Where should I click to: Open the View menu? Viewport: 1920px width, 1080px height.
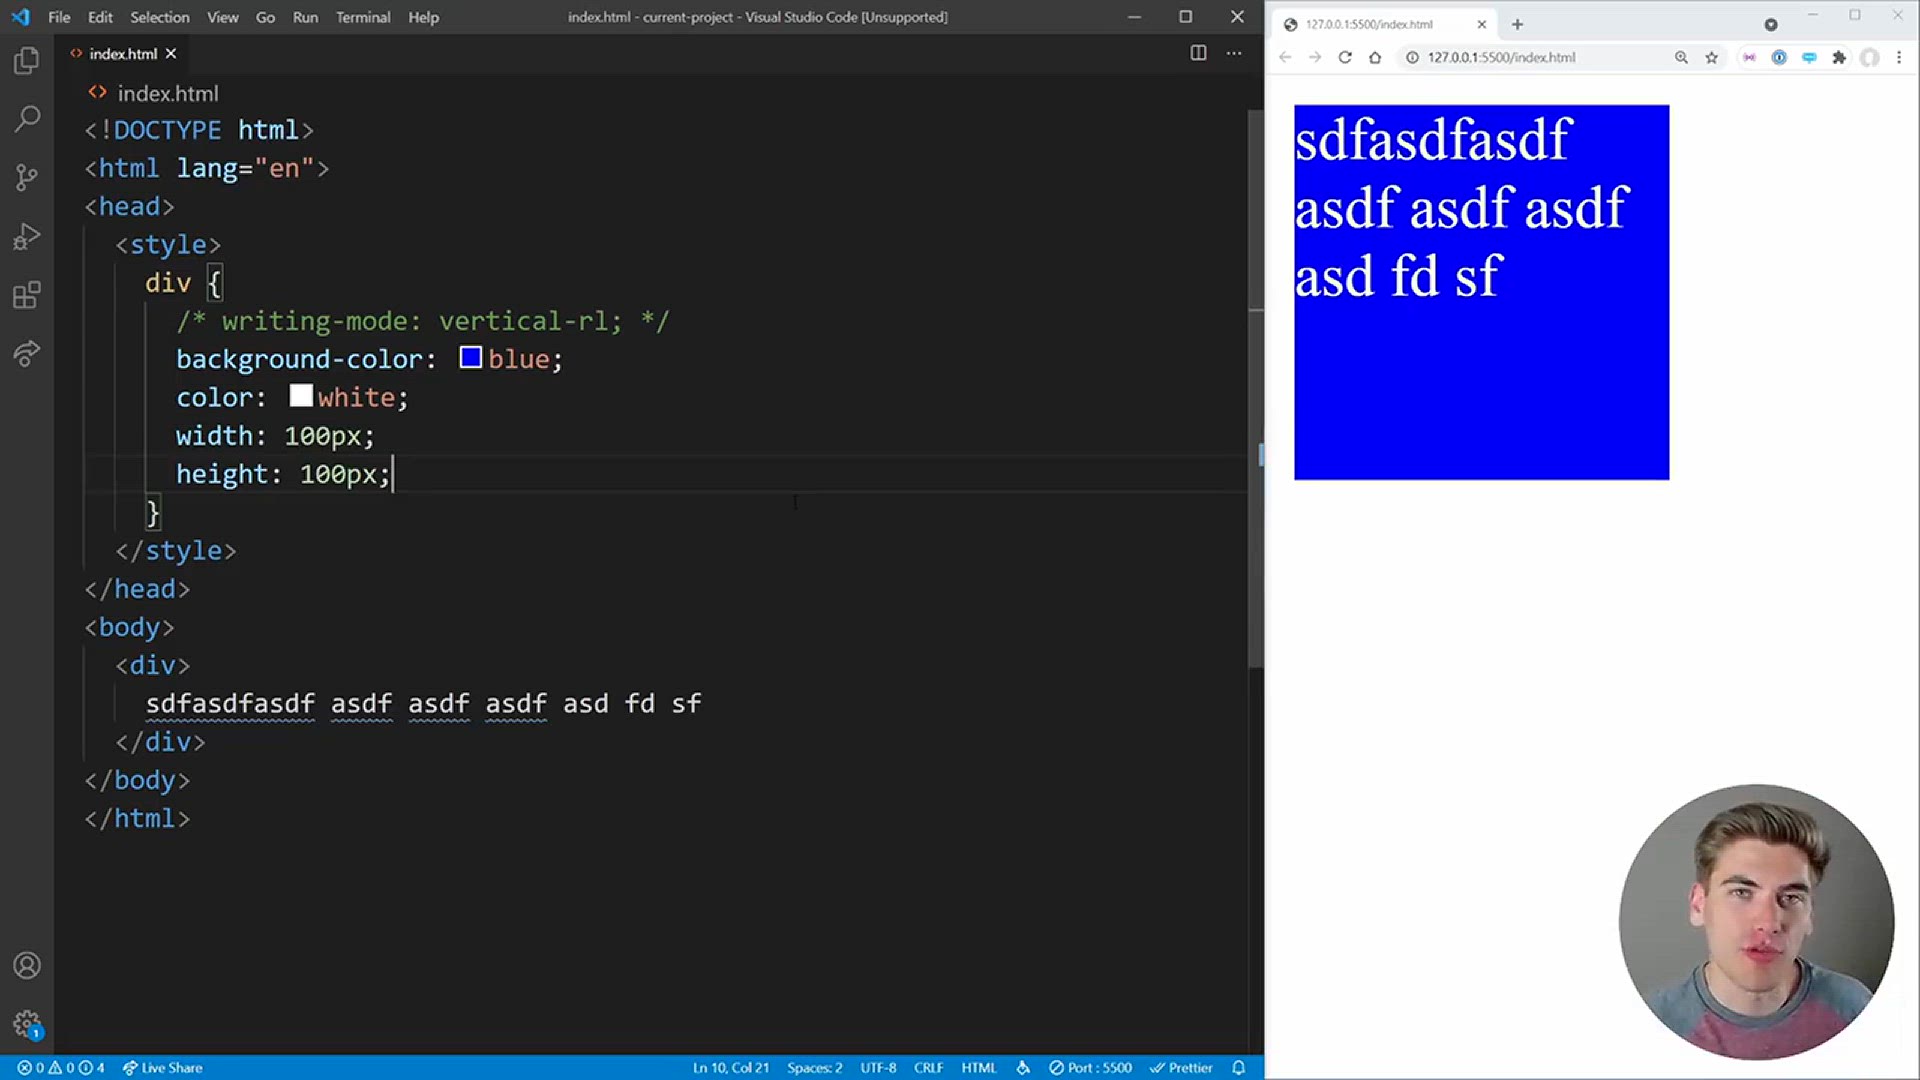coord(222,17)
